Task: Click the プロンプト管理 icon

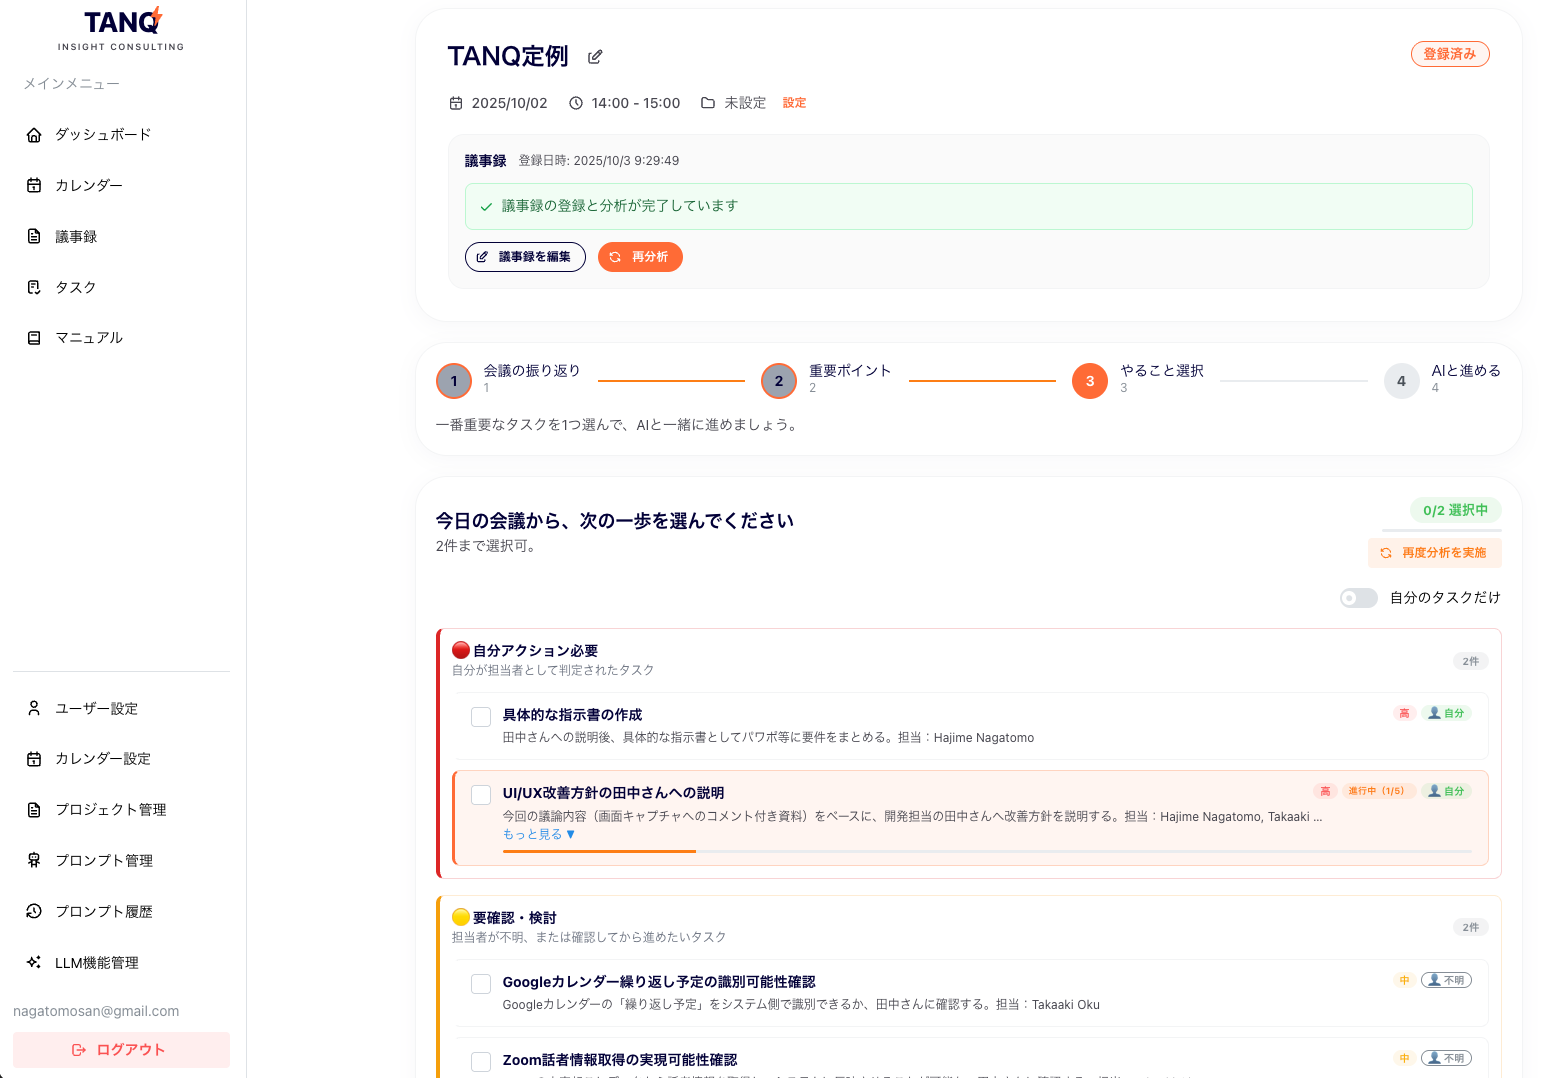Action: 34,861
